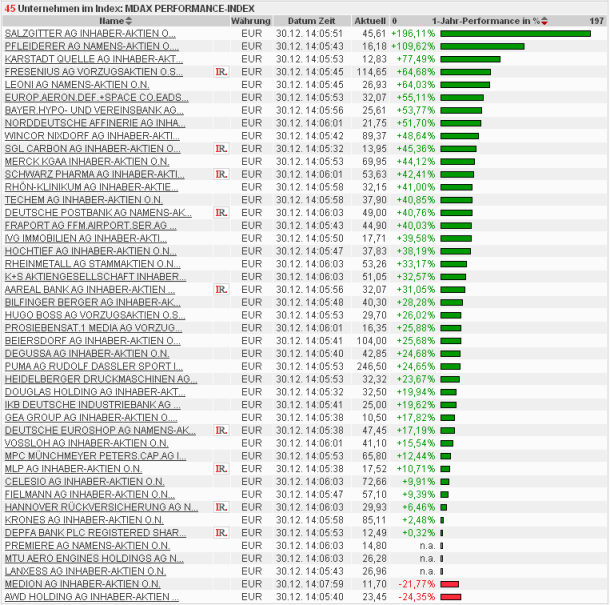The image size is (610, 605).
Task: Open BAYER.HYPO- UND VEREINSBANK link
Action: click(94, 110)
